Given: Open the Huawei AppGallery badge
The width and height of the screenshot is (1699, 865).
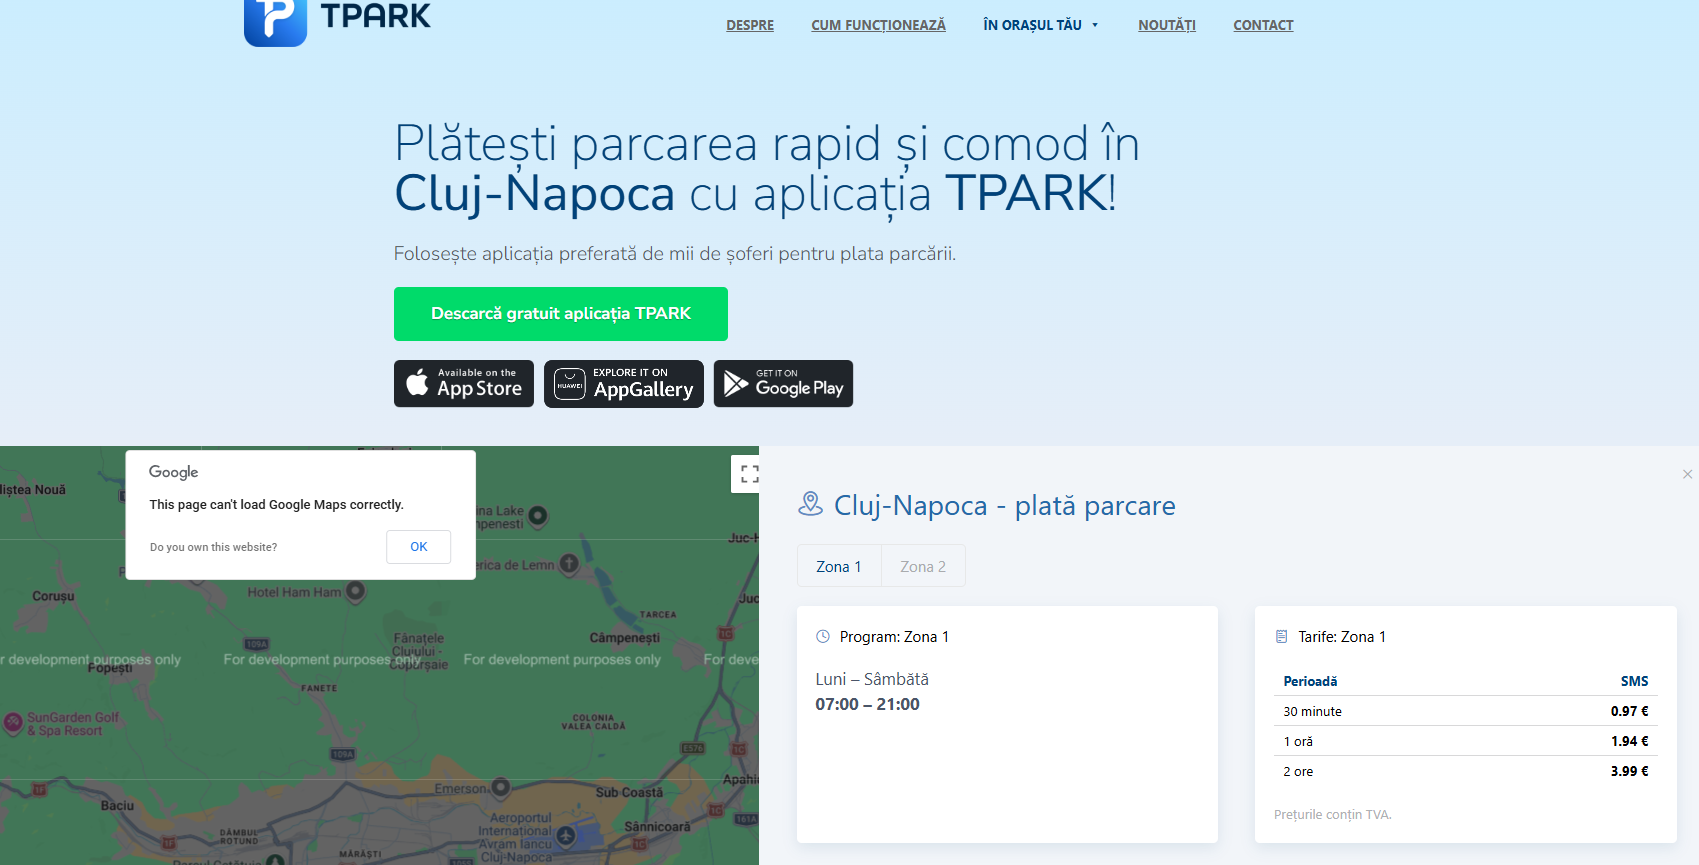Looking at the screenshot, I should point(624,384).
